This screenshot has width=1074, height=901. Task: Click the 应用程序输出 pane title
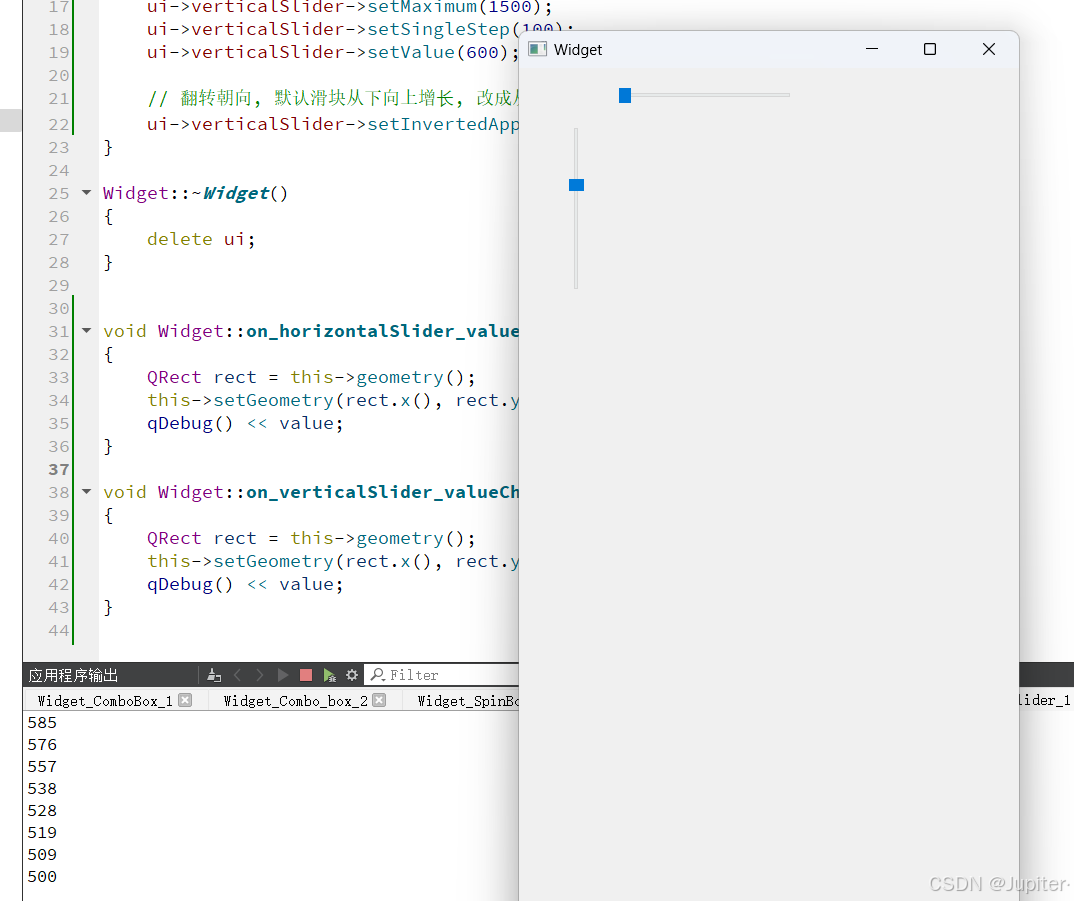[x=73, y=676]
